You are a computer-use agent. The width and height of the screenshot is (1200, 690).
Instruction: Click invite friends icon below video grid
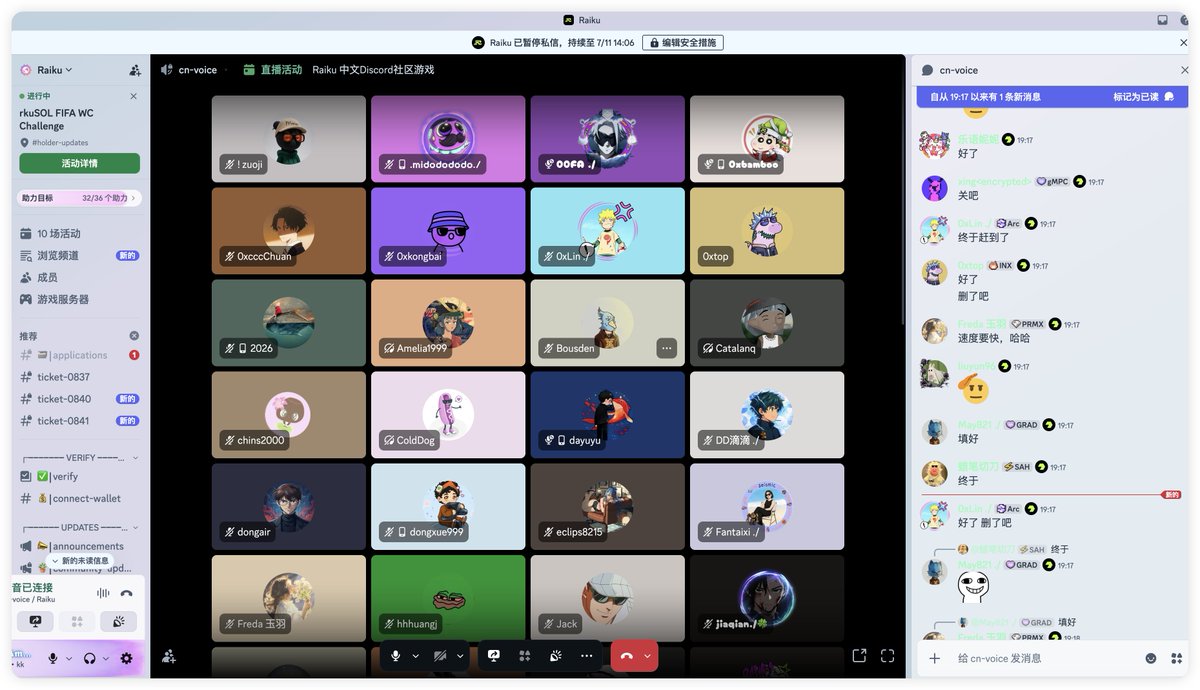click(x=169, y=656)
